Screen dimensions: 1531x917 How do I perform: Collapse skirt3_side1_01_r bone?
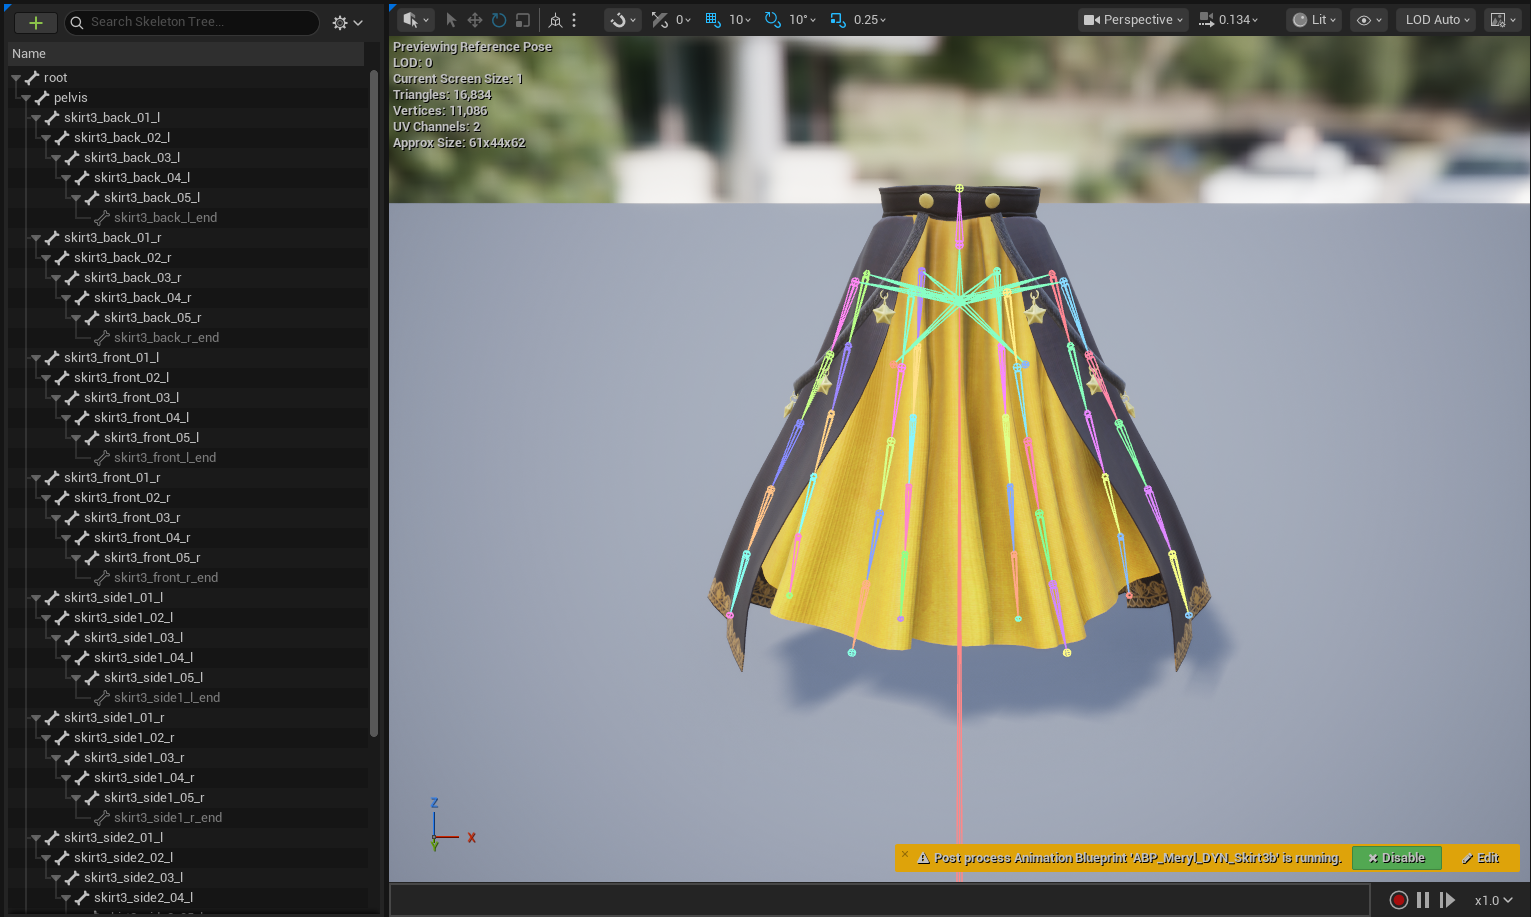coord(36,718)
